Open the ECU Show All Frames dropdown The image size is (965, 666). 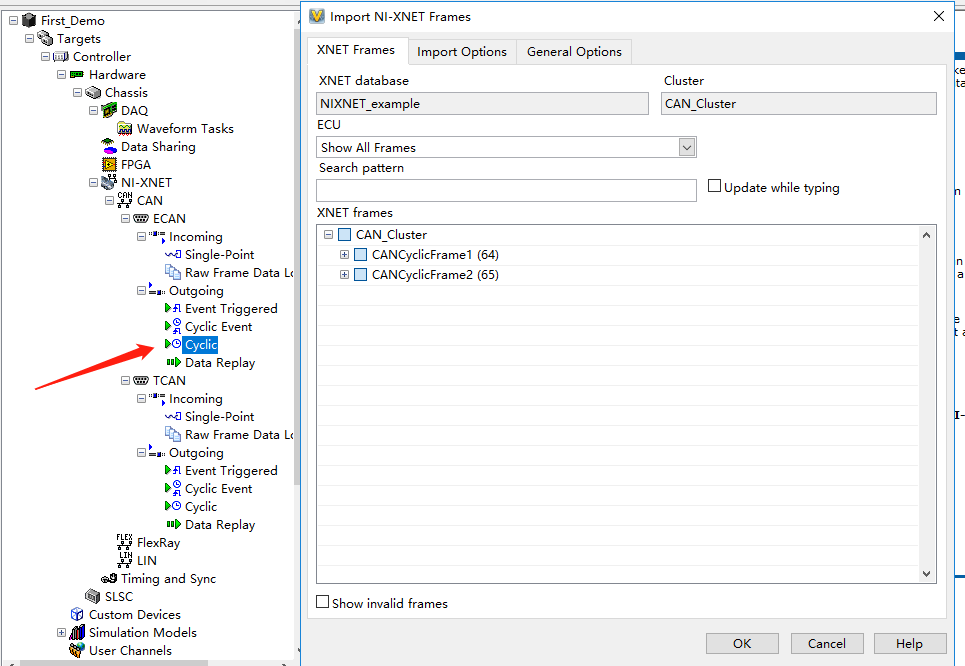pos(687,147)
